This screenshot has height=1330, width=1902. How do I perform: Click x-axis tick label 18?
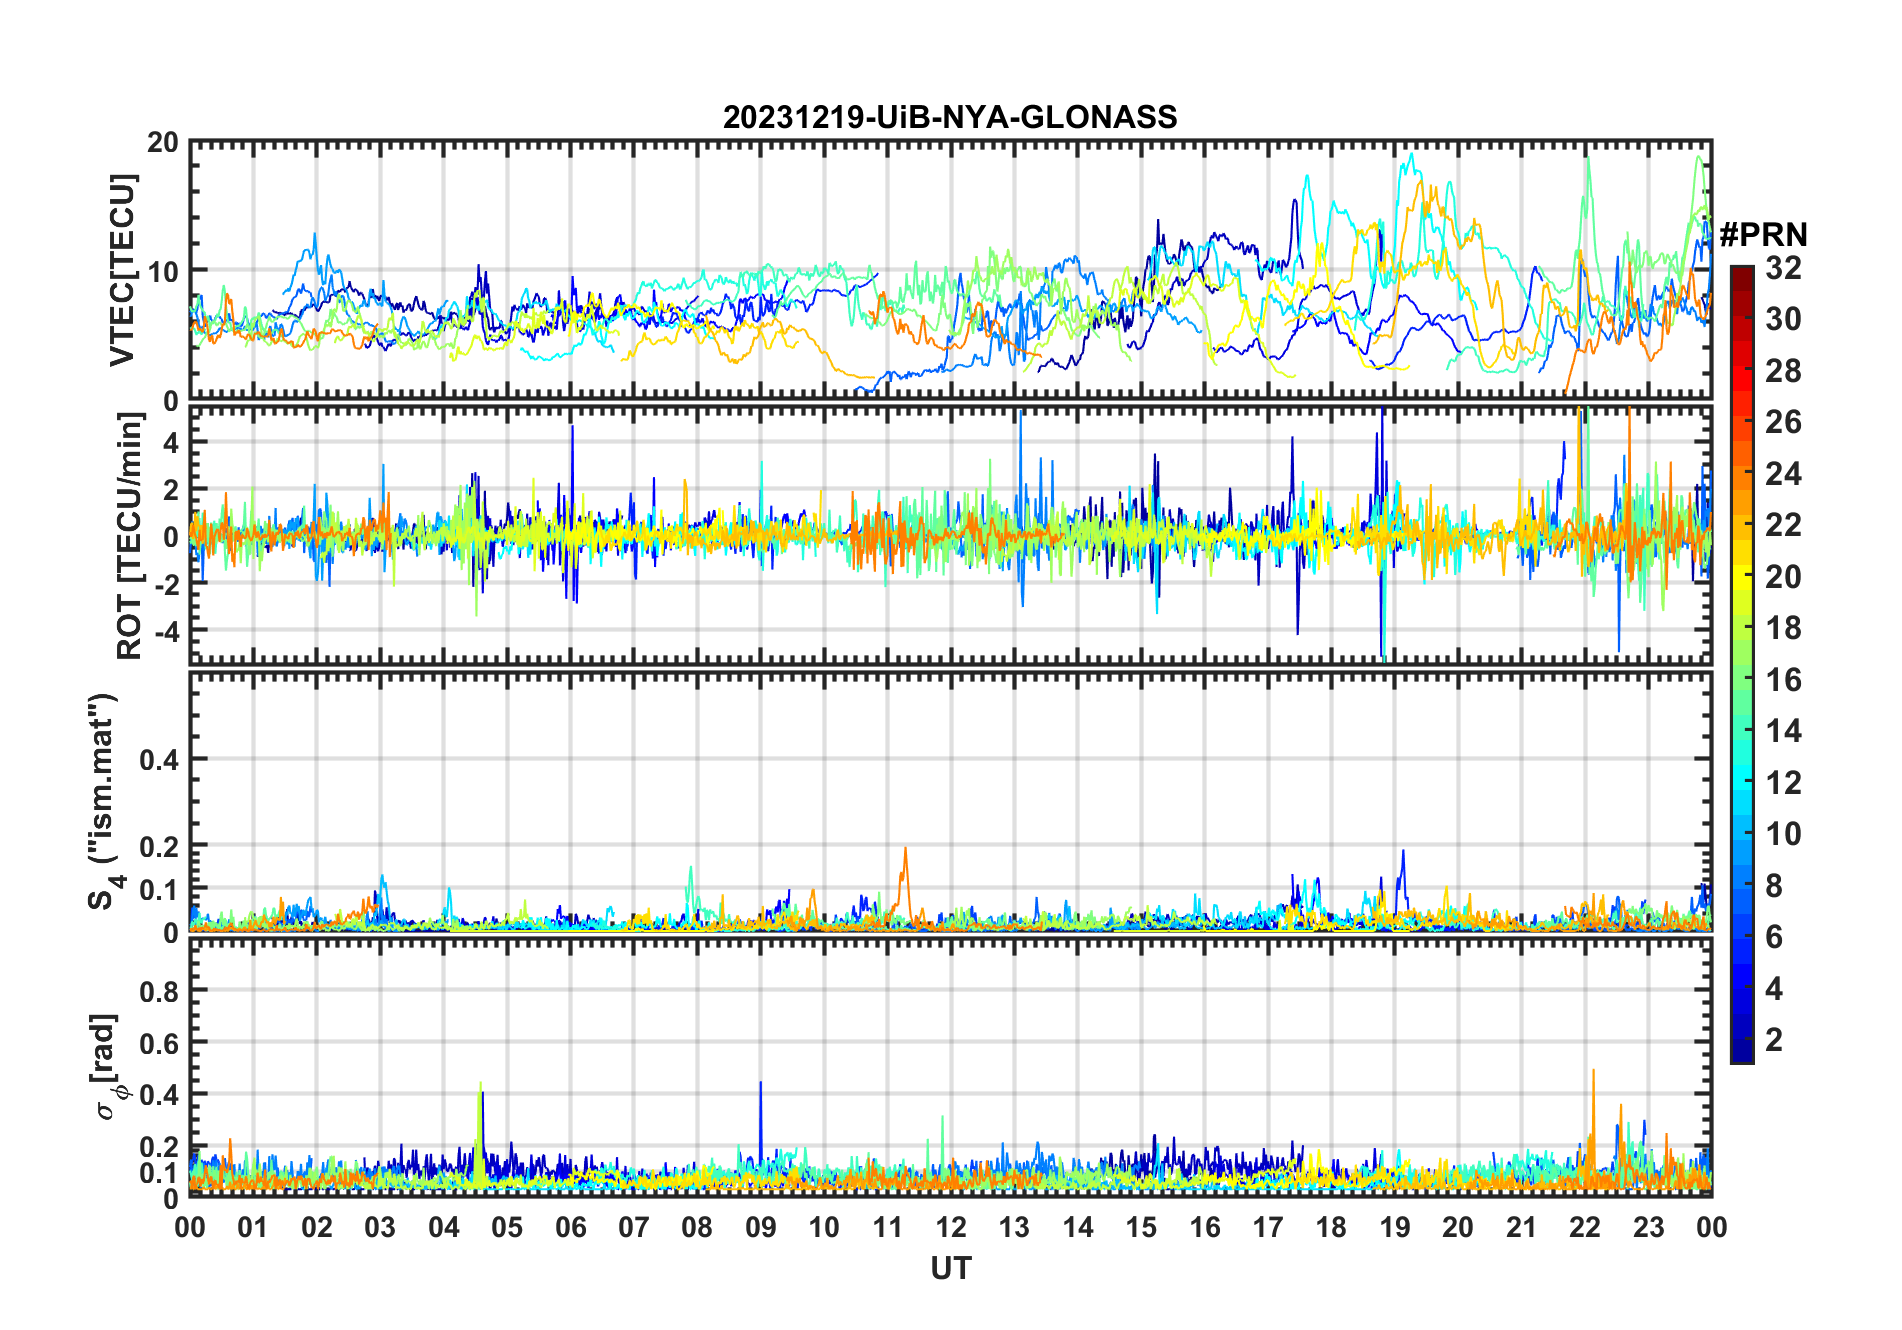(1331, 1227)
